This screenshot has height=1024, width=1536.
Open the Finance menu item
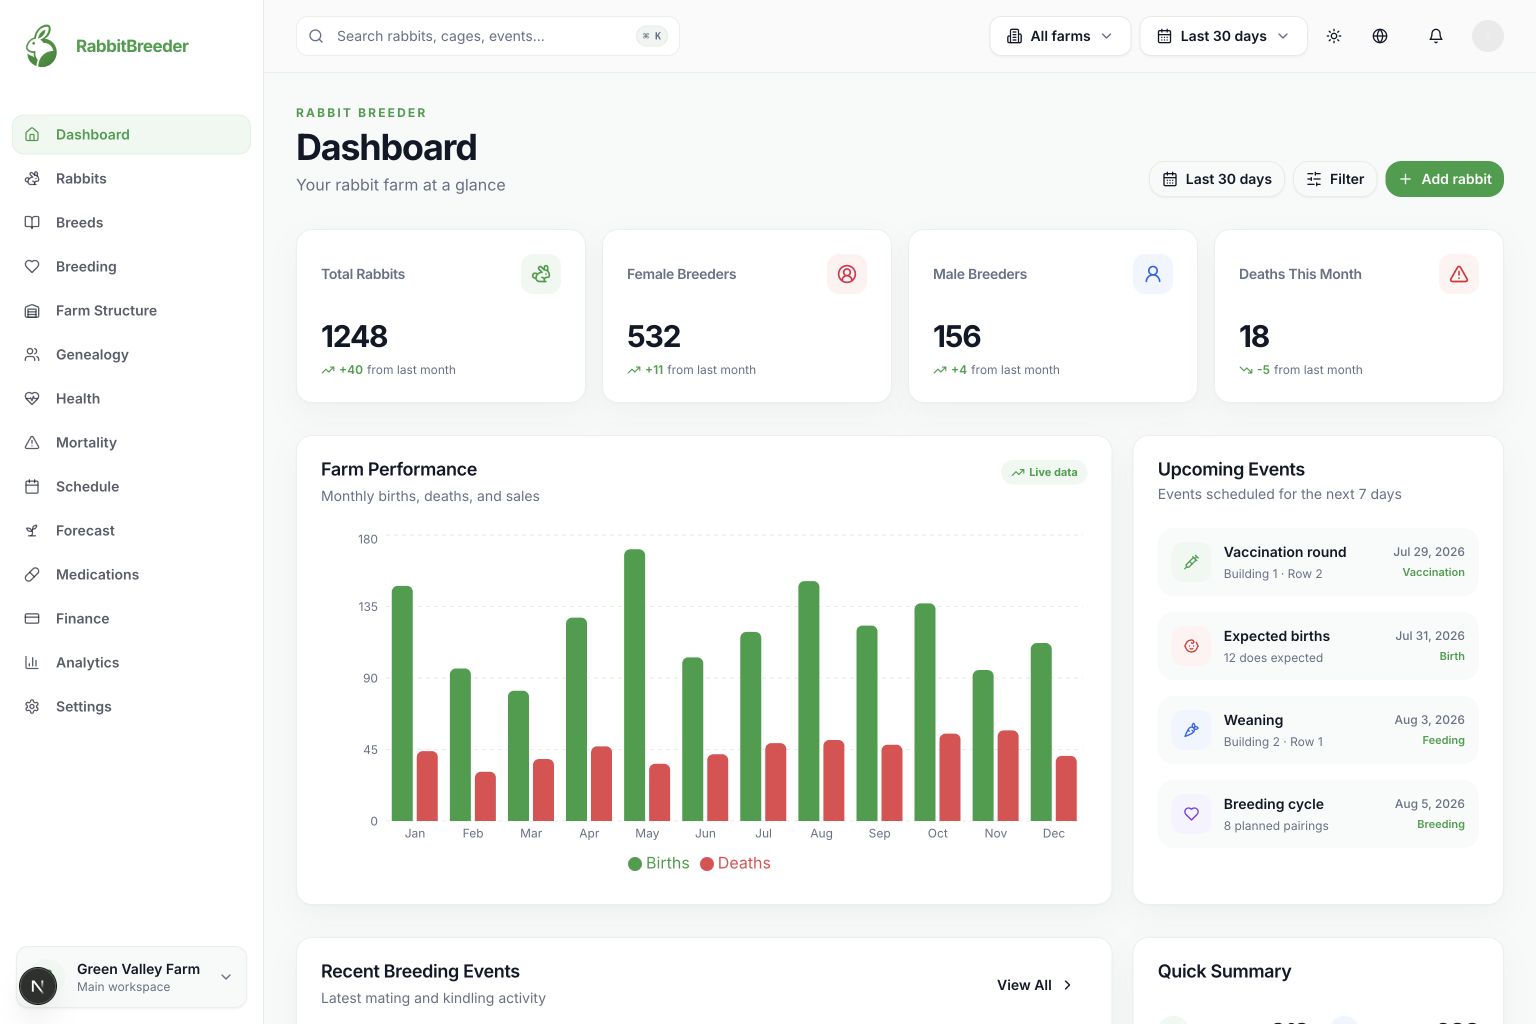pyautogui.click(x=131, y=618)
